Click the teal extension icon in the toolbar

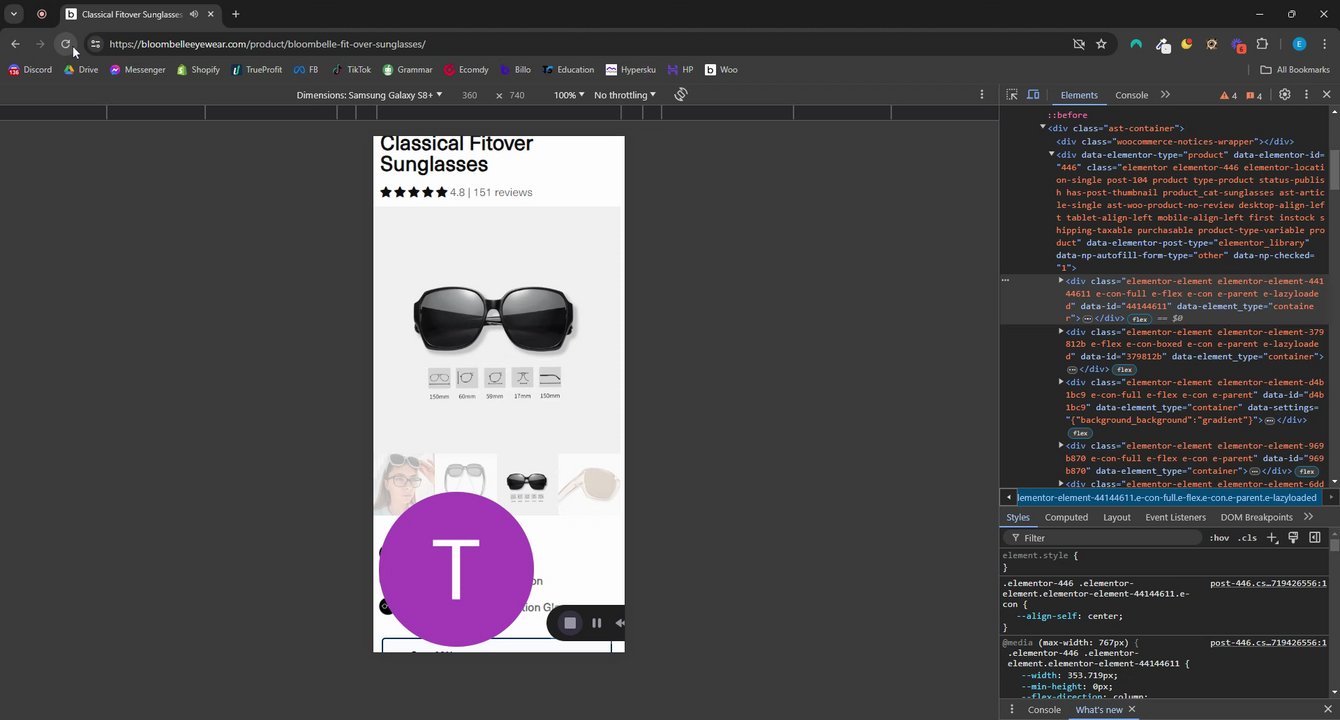point(1136,44)
